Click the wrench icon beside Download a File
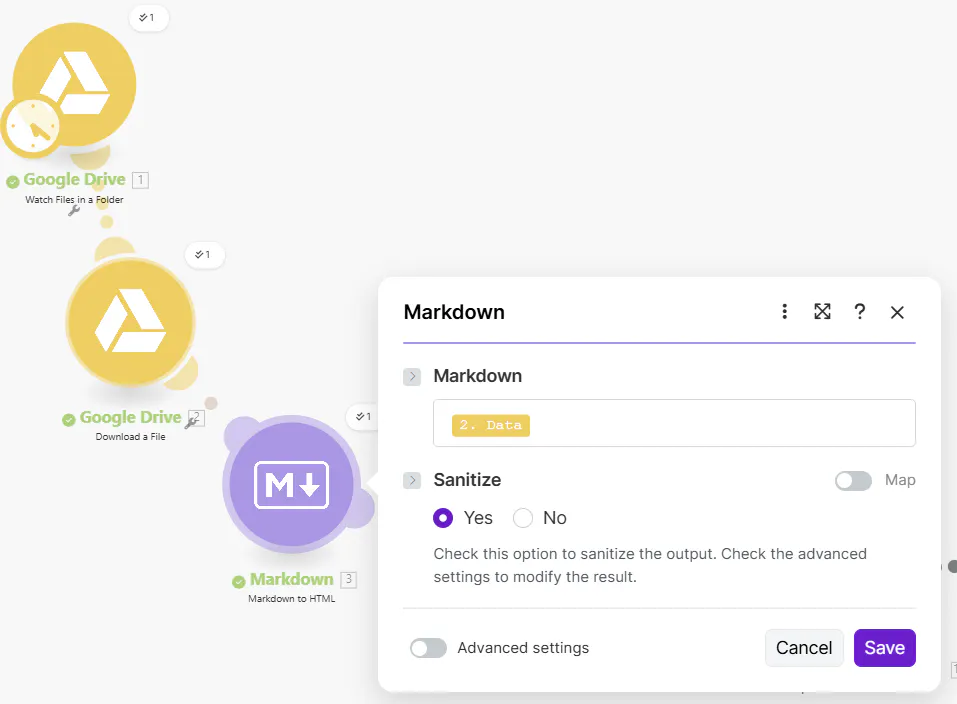 click(x=190, y=423)
